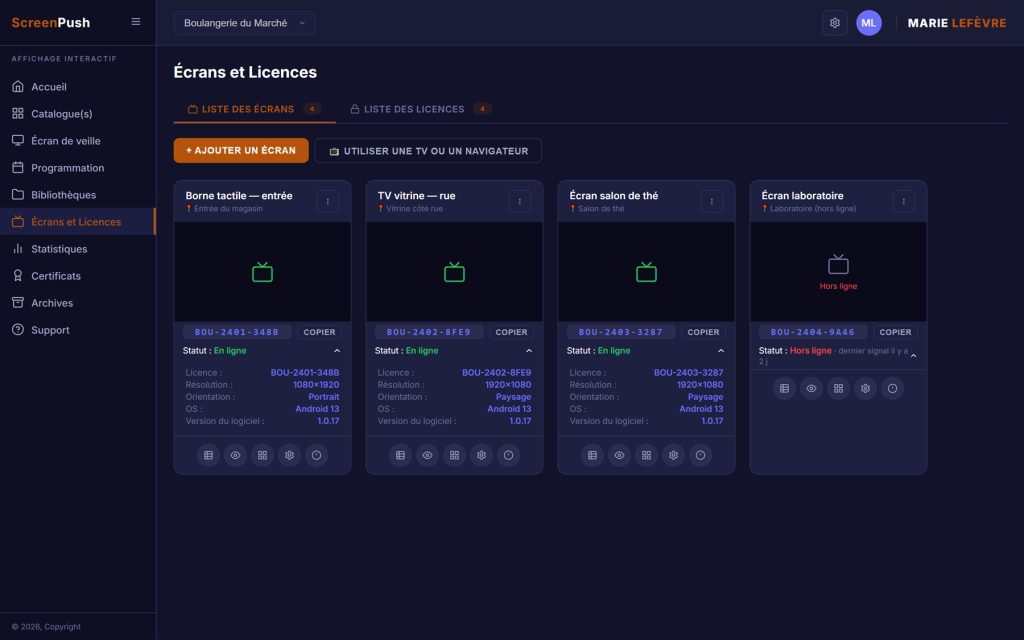Image resolution: width=1024 pixels, height=640 pixels.
Task: Click the power icon on TV vitrine card
Action: [509, 455]
